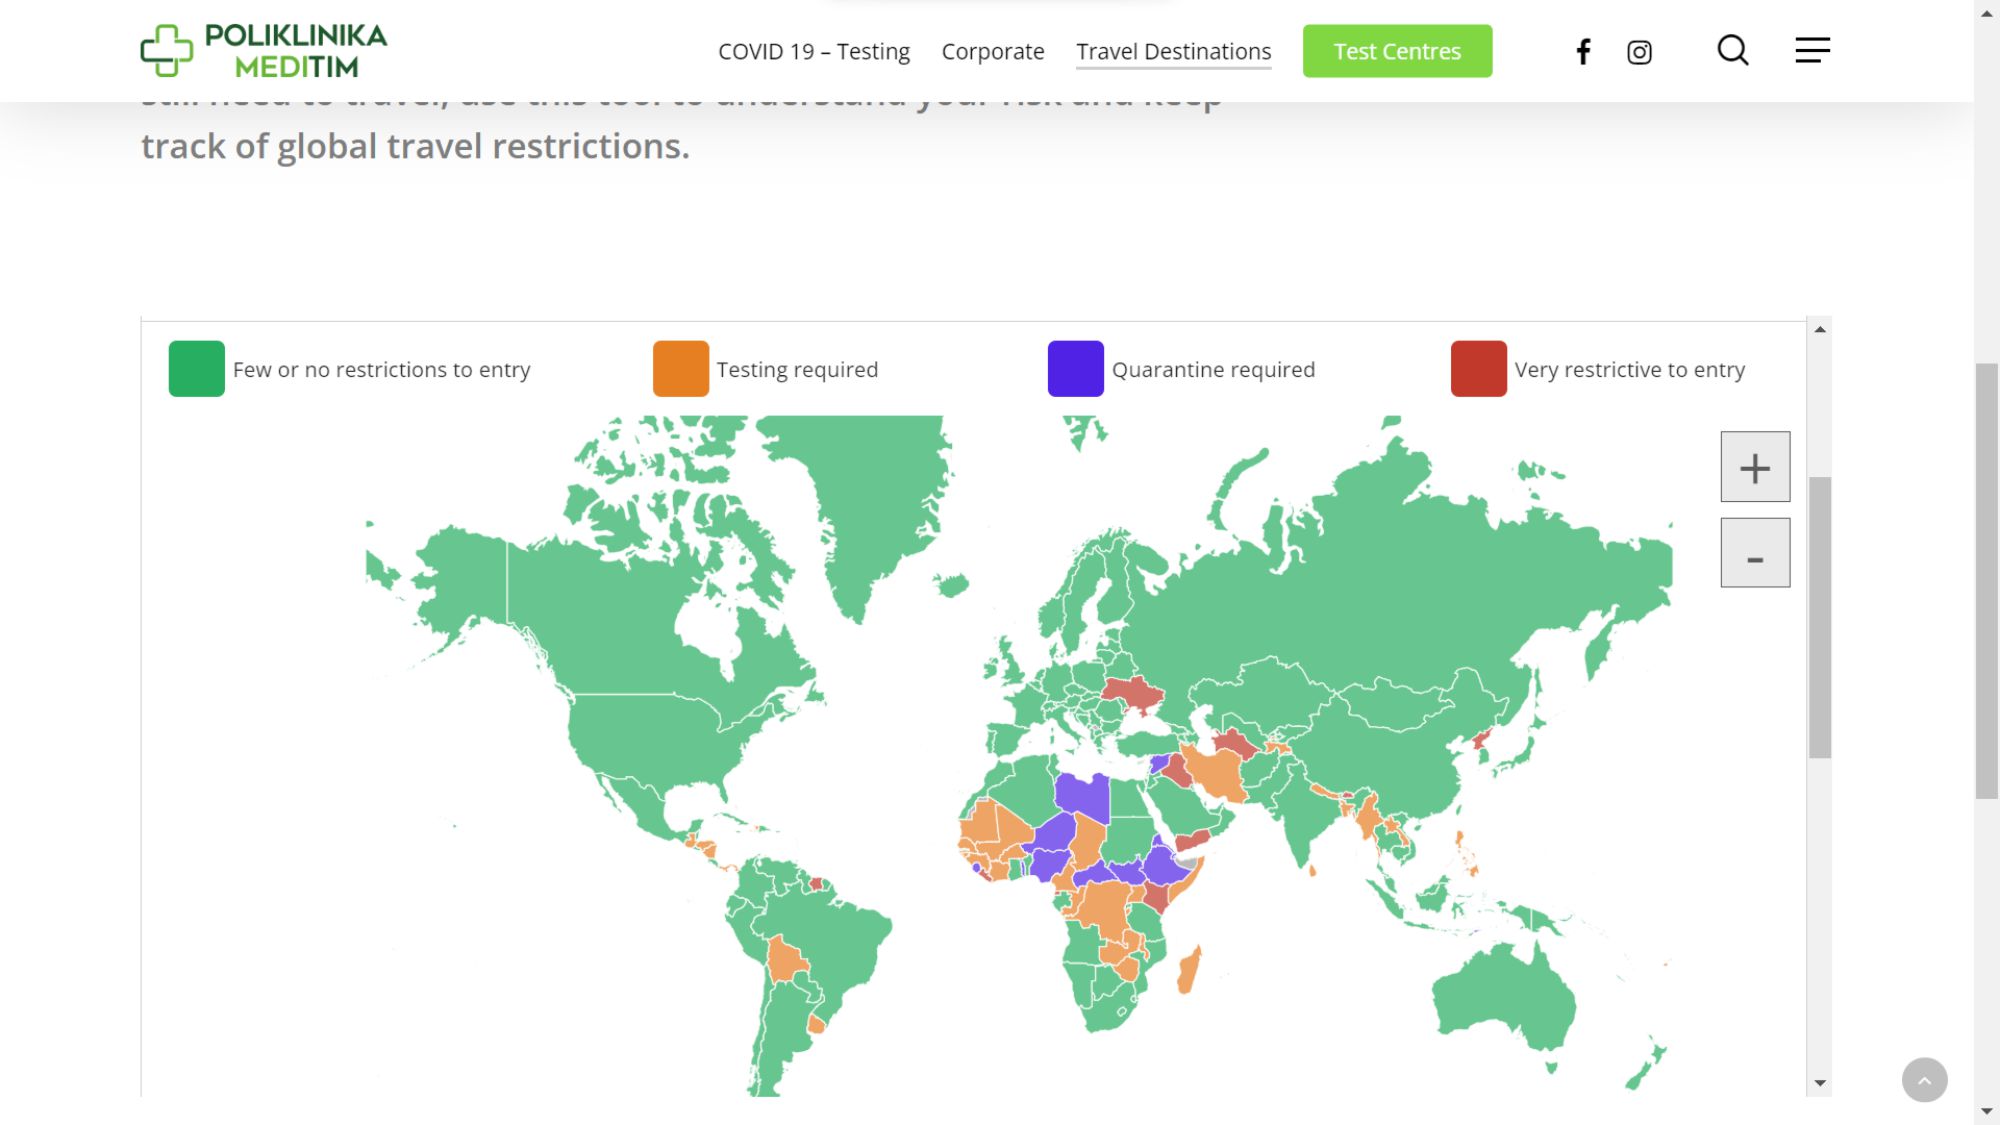Open the Corporate menu item
This screenshot has height=1125, width=2000.
[x=992, y=52]
